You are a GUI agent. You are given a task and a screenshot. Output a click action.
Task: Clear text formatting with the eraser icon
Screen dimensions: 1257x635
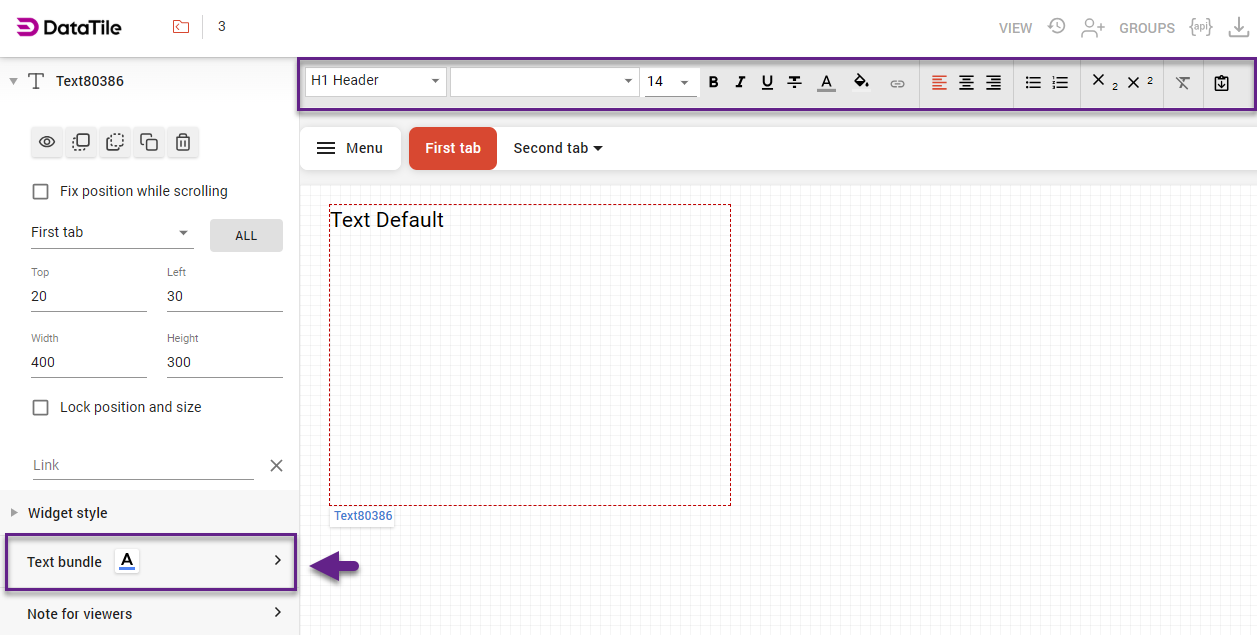pyautogui.click(x=1183, y=83)
